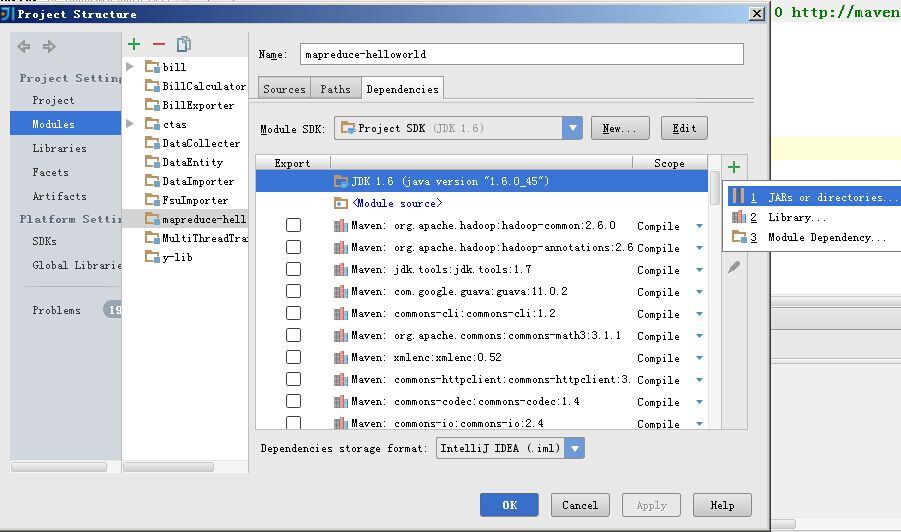Click the module Name input field

point(522,54)
